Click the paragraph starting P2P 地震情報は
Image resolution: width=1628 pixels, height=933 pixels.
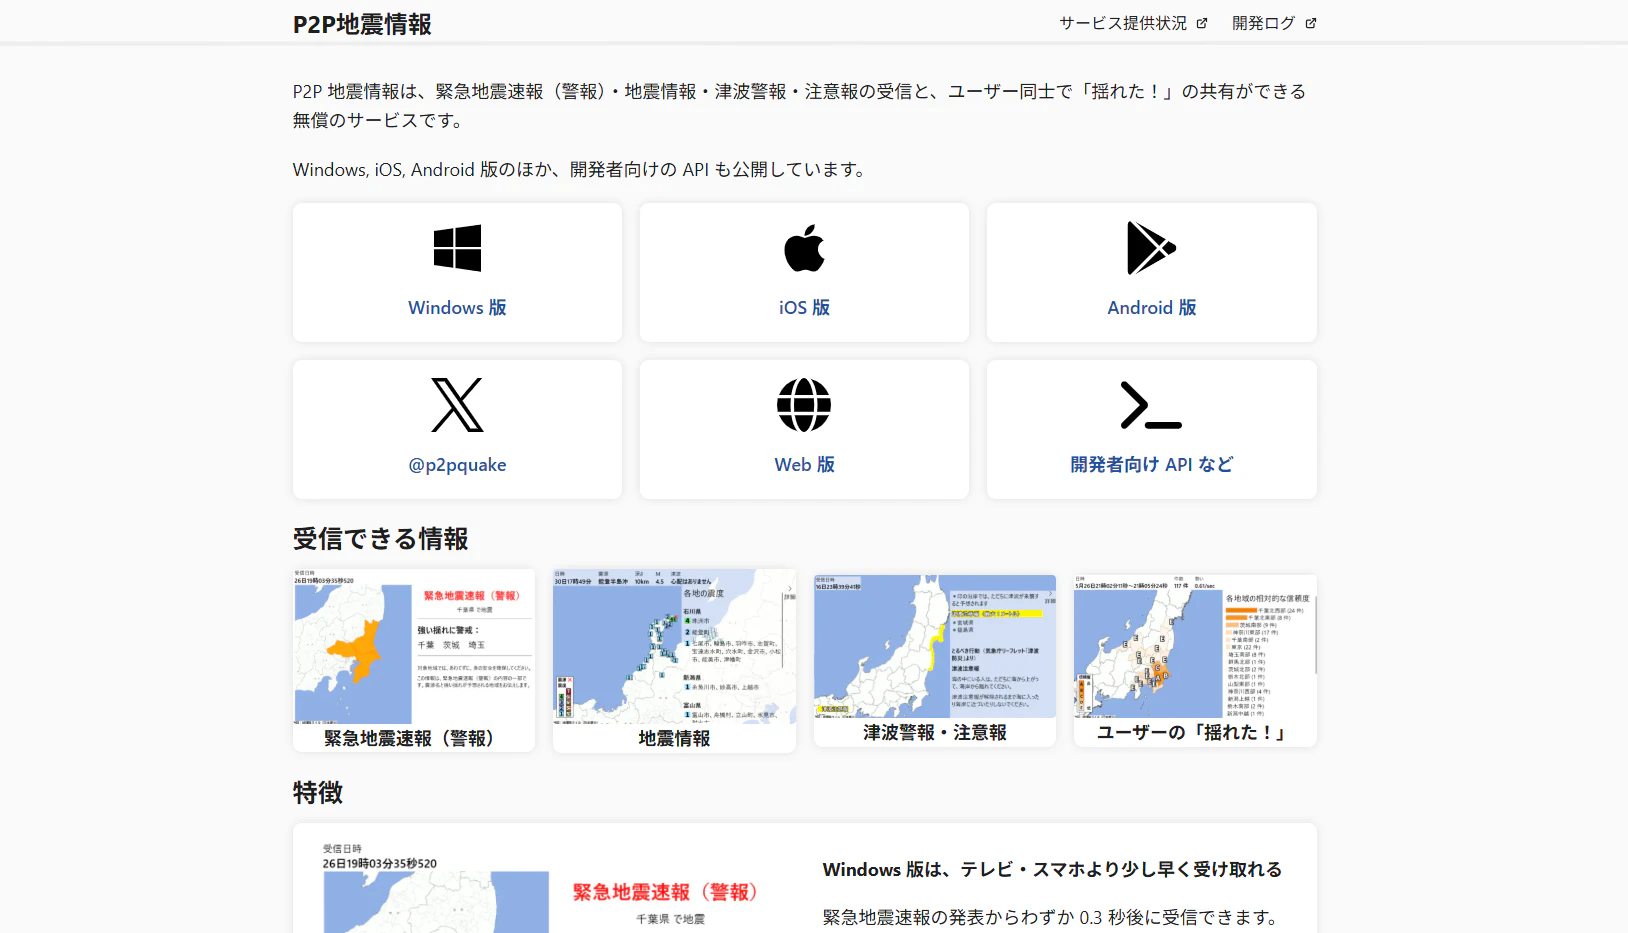800,106
